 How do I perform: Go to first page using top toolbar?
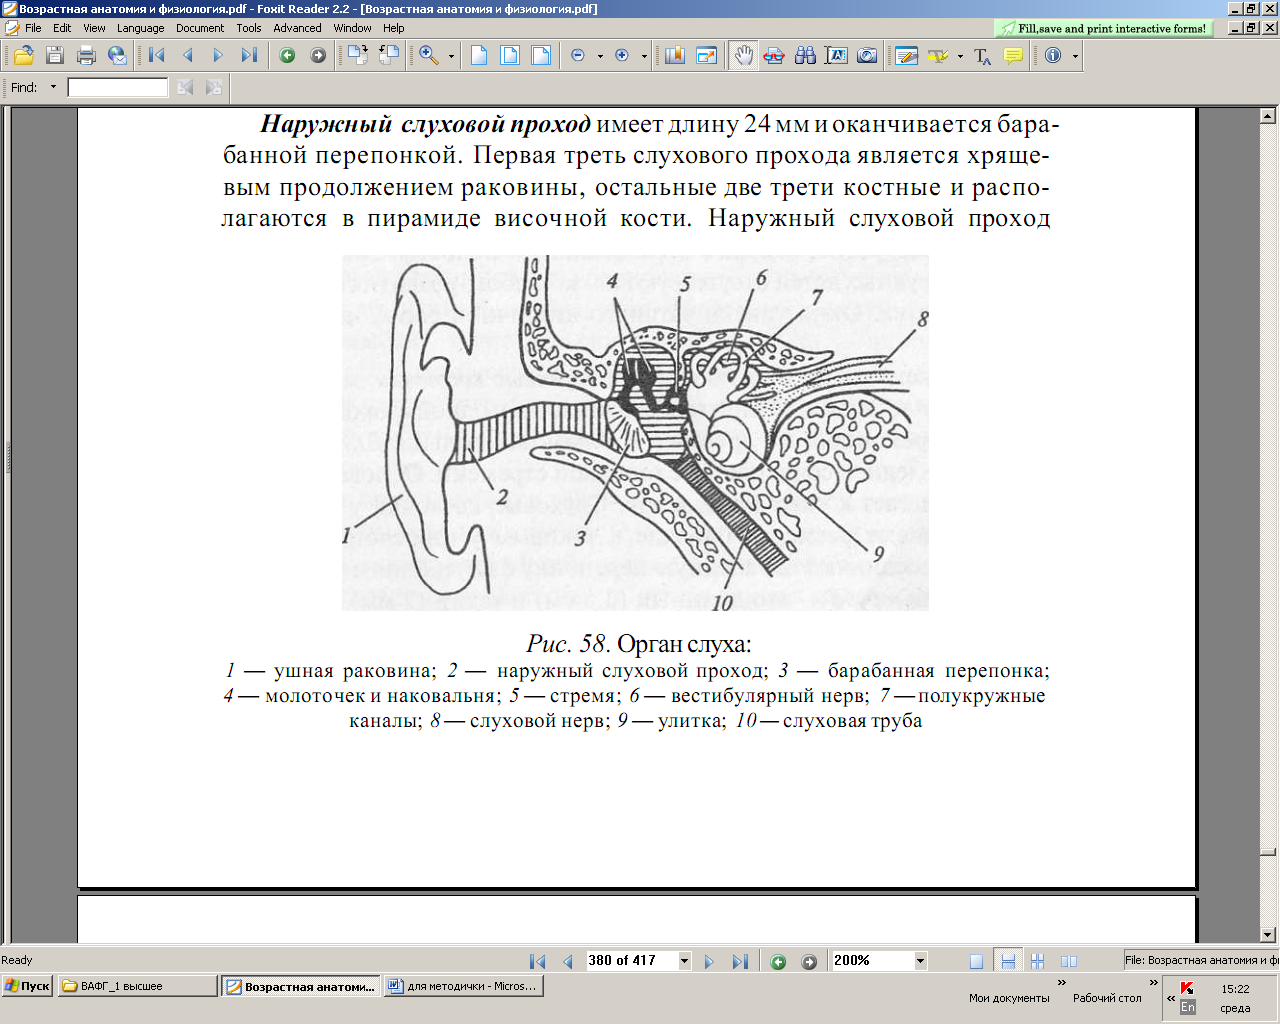tap(157, 56)
